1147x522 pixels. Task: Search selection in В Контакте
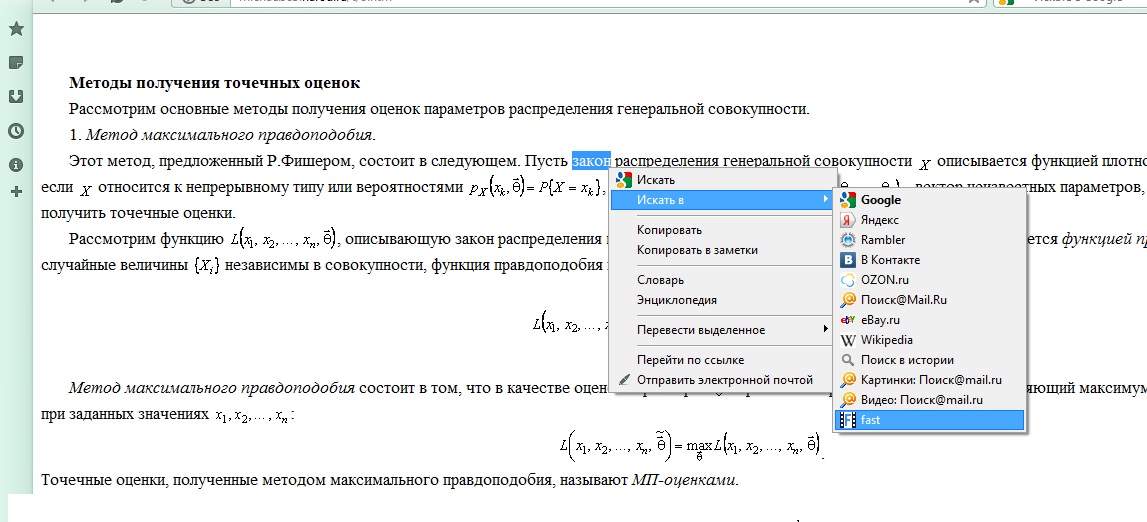pyautogui.click(x=930, y=260)
